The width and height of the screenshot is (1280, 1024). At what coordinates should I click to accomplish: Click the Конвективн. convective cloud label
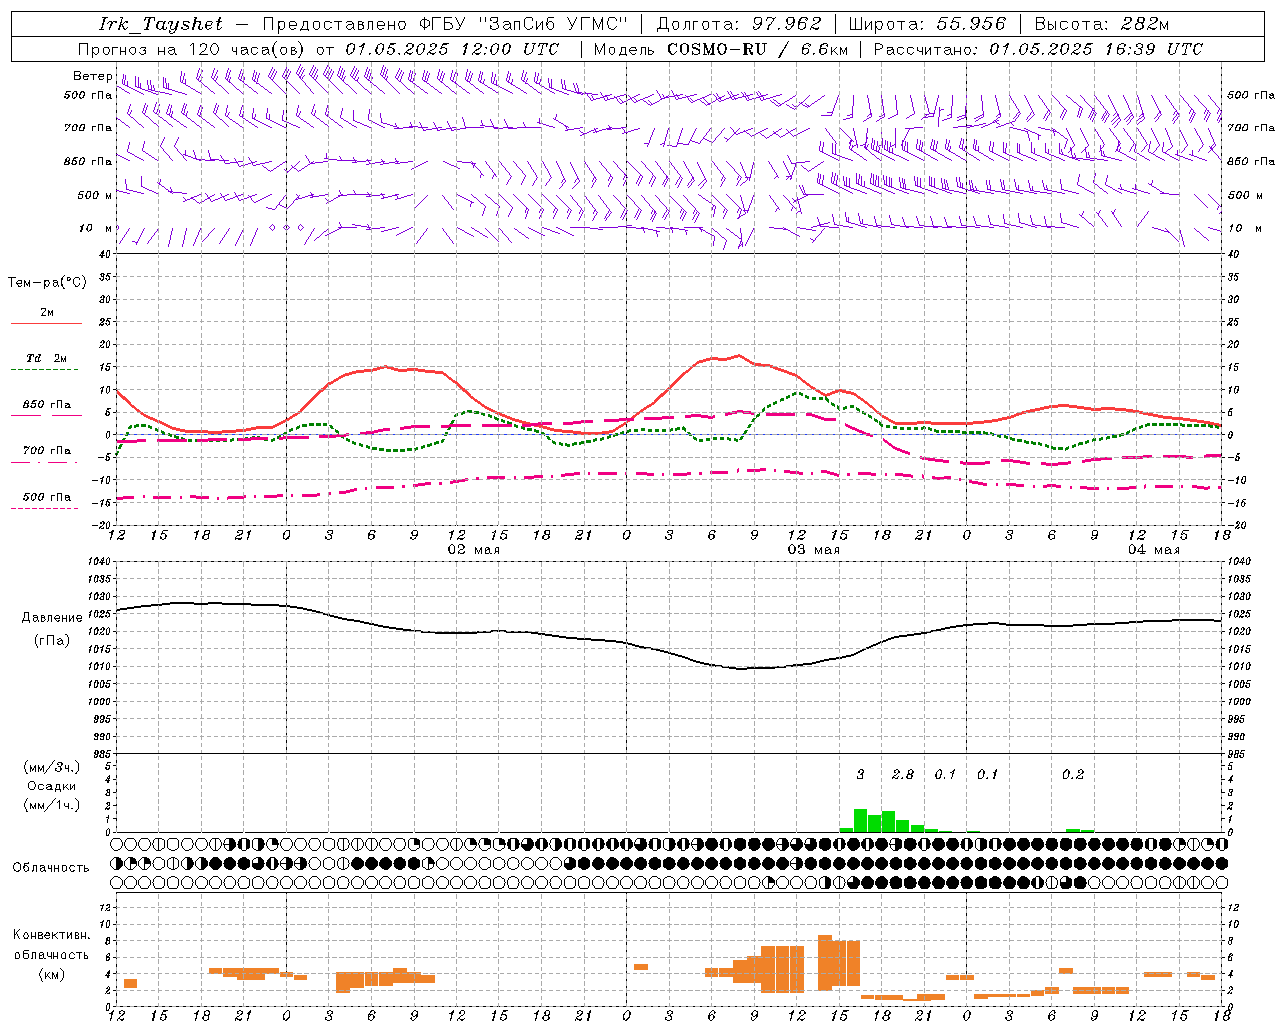click(x=51, y=935)
